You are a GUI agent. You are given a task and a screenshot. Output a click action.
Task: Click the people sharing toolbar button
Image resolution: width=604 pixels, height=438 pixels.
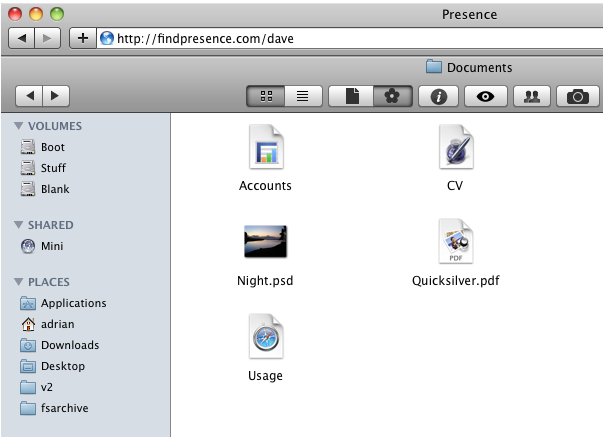[532, 96]
